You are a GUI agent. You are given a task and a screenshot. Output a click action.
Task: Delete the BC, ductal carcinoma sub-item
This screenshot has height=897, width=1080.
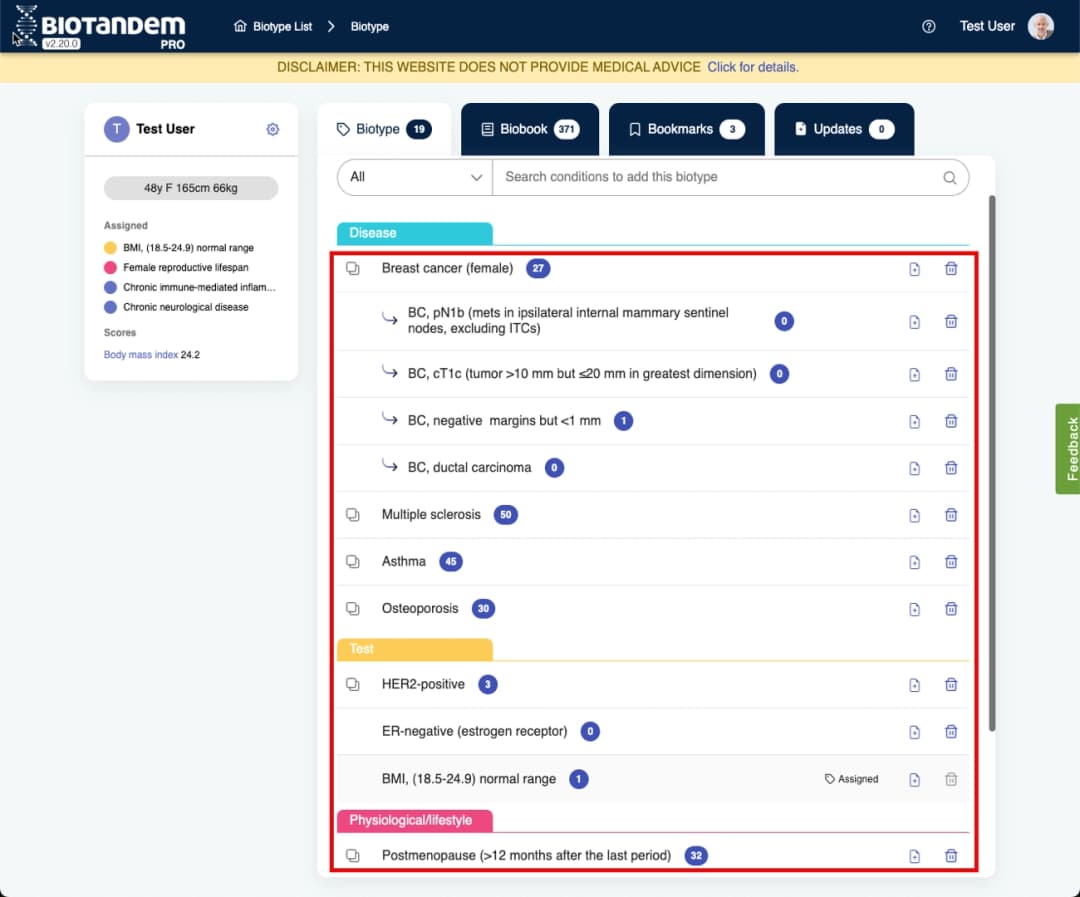click(x=951, y=468)
